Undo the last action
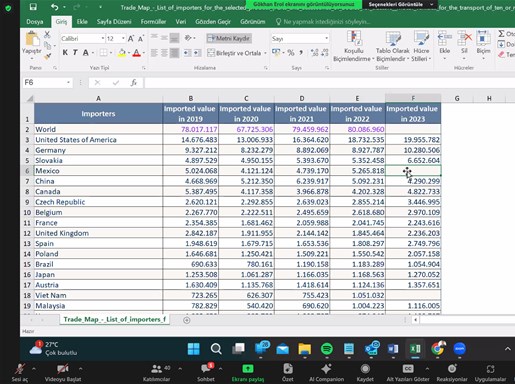Viewport: 515px width, 384px height. tap(54, 7)
